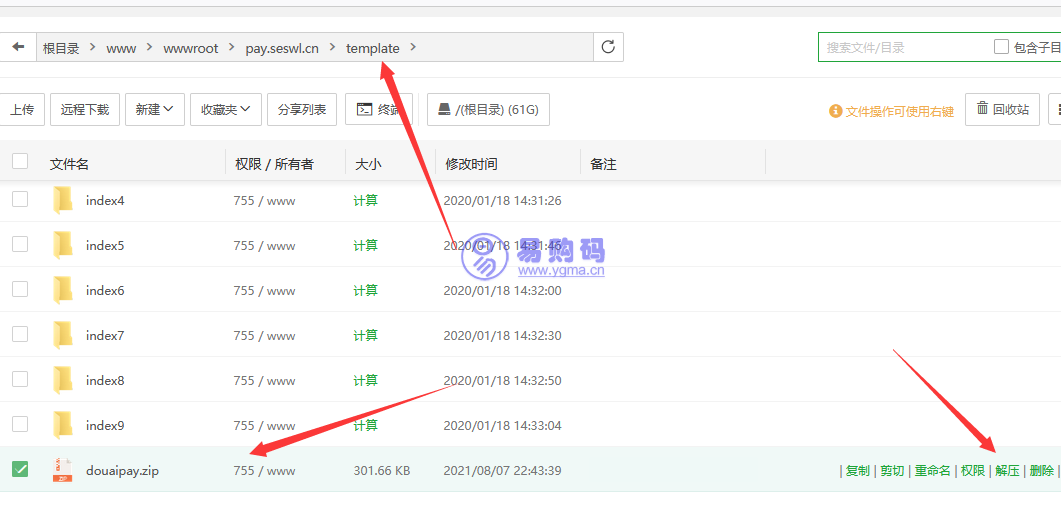Open the index7 folder icon
This screenshot has width=1061, height=510.
(63, 335)
